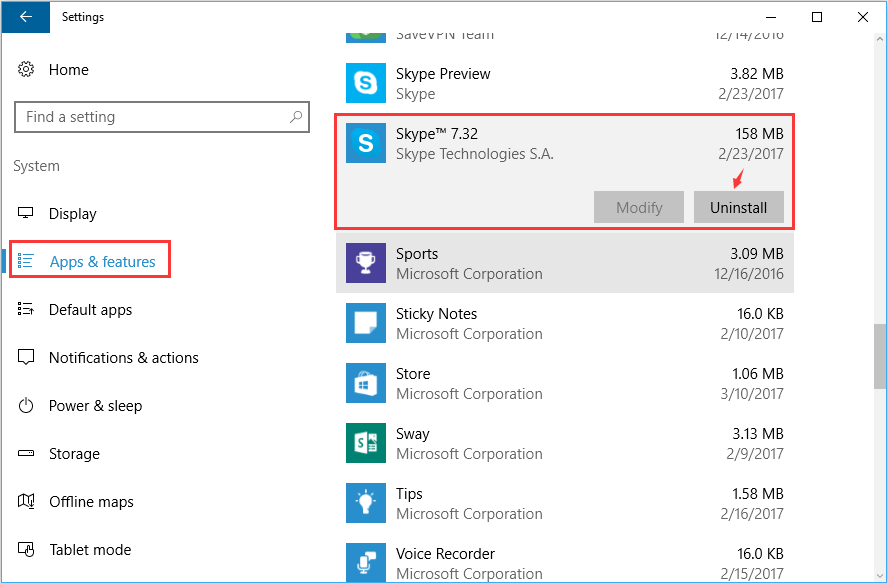Click the Sticky Notes app icon
888x583 pixels.
coord(366,323)
